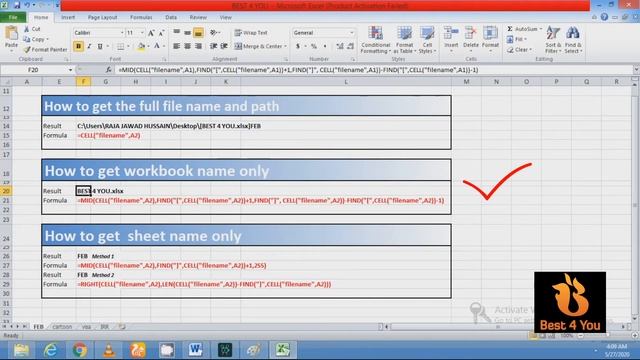Apply the font color A icon
This screenshot has height=360, width=640.
pyautogui.click(x=157, y=46)
